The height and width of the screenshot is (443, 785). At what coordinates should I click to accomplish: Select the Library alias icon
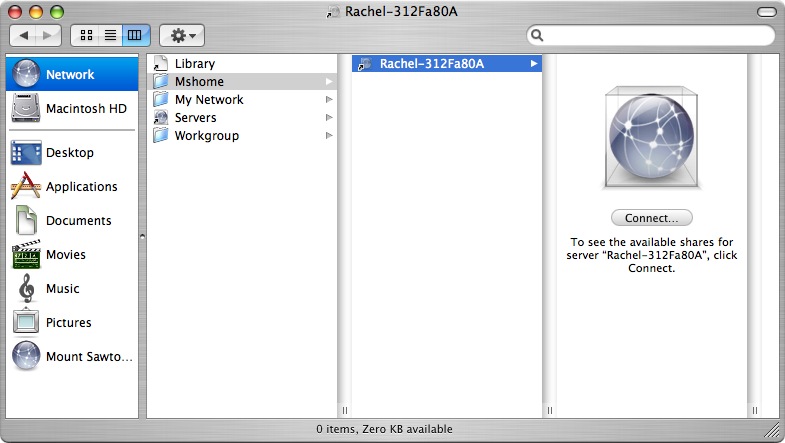161,64
